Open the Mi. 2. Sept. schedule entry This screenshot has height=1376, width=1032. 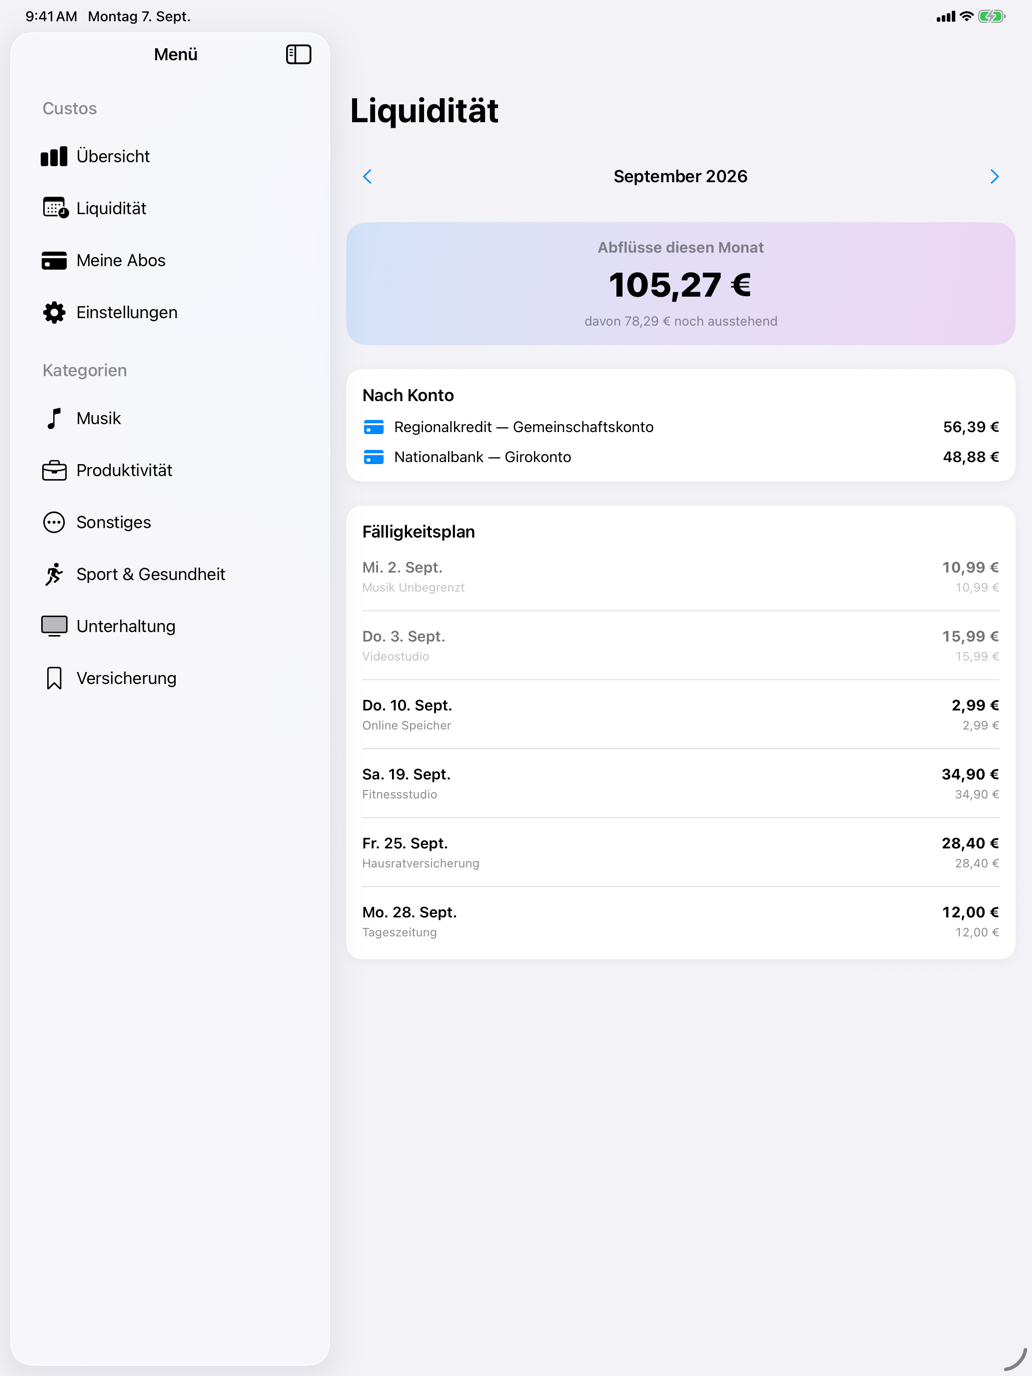pyautogui.click(x=681, y=577)
